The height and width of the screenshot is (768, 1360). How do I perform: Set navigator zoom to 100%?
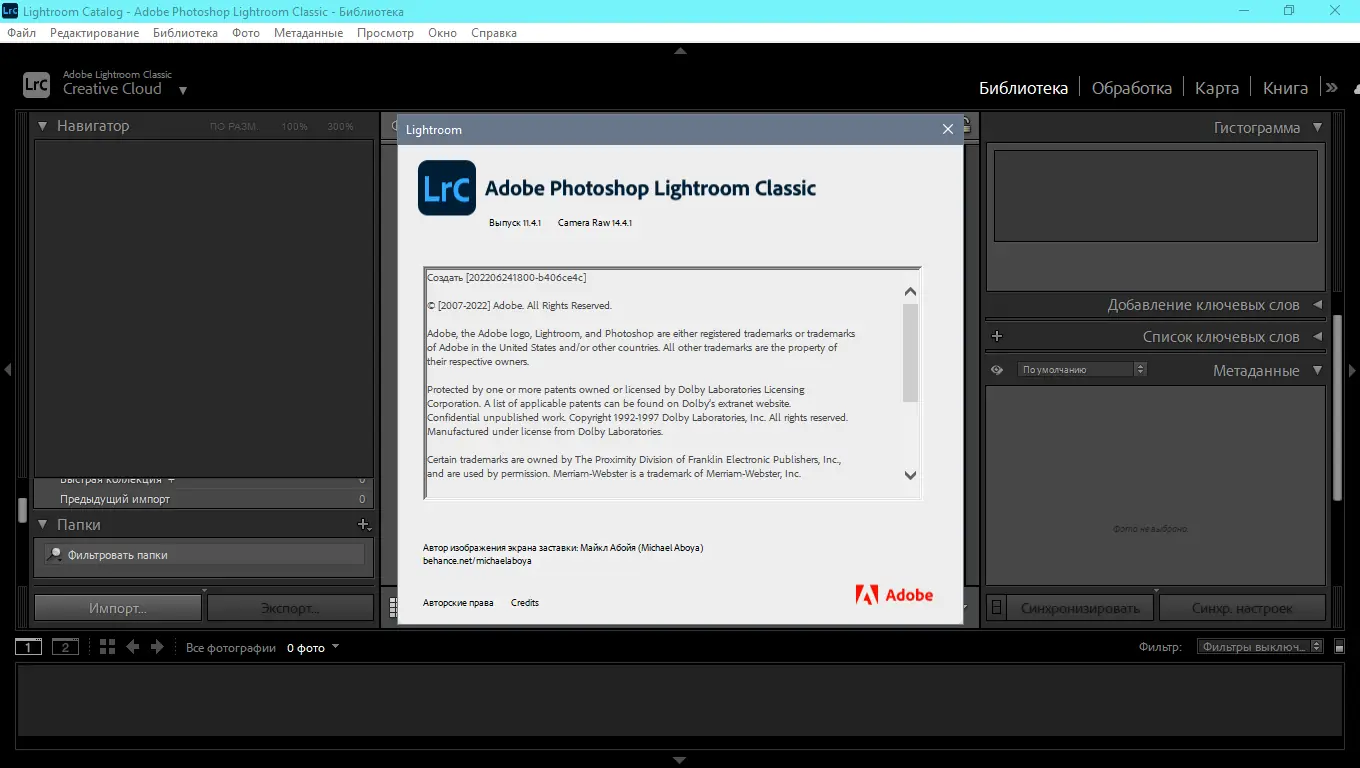(x=294, y=127)
